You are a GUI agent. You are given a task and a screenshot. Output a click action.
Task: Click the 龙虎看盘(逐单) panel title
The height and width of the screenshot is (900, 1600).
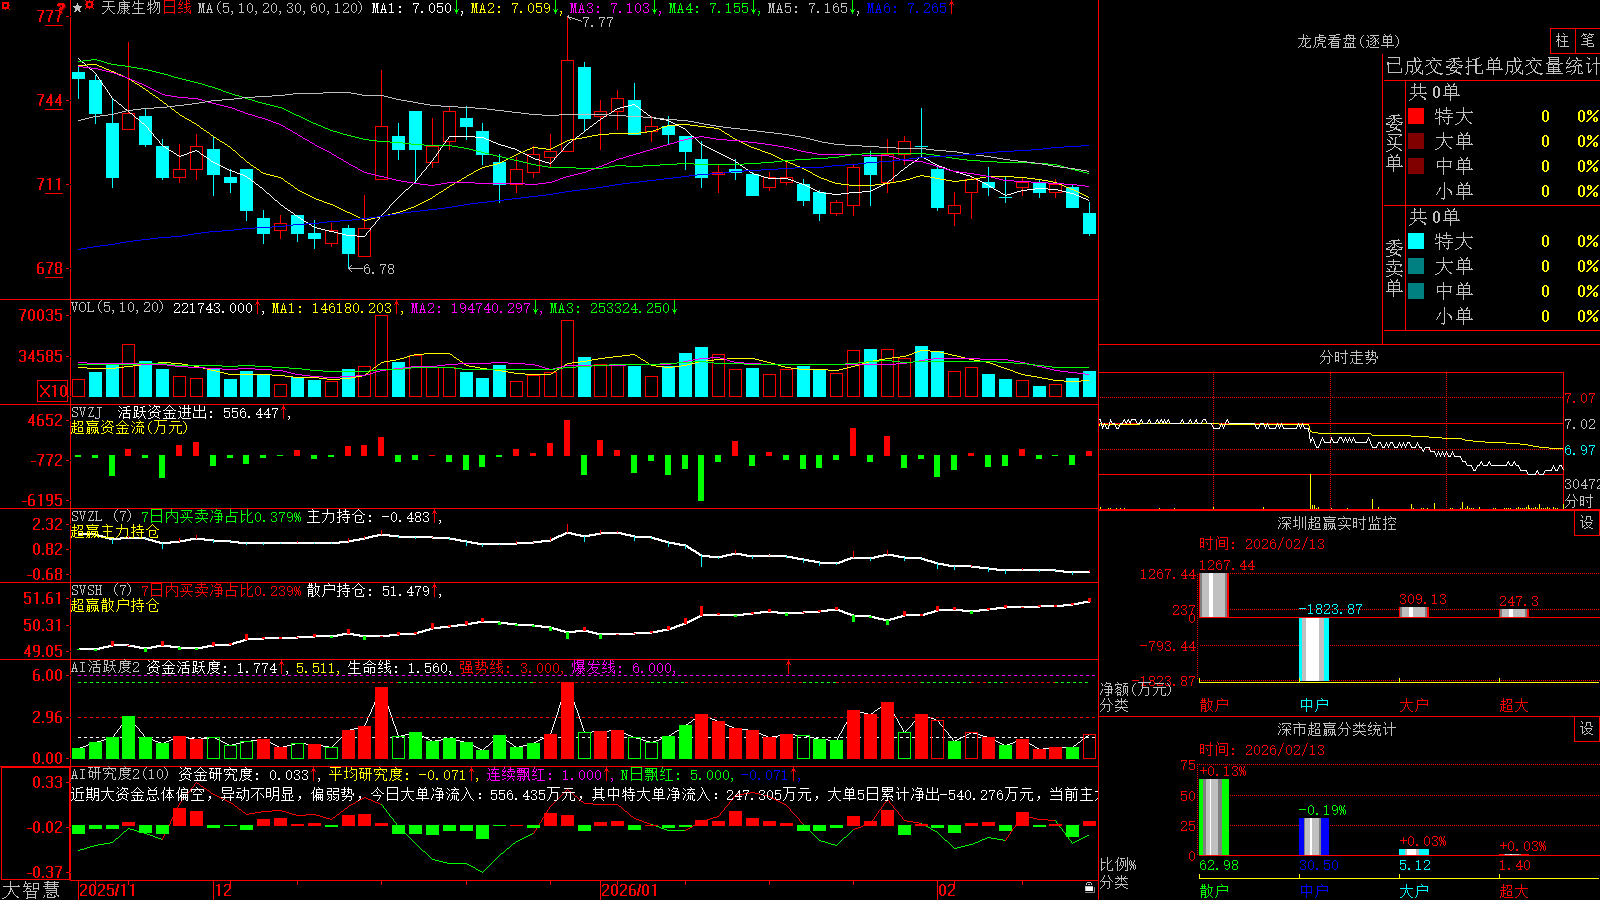tap(1349, 41)
